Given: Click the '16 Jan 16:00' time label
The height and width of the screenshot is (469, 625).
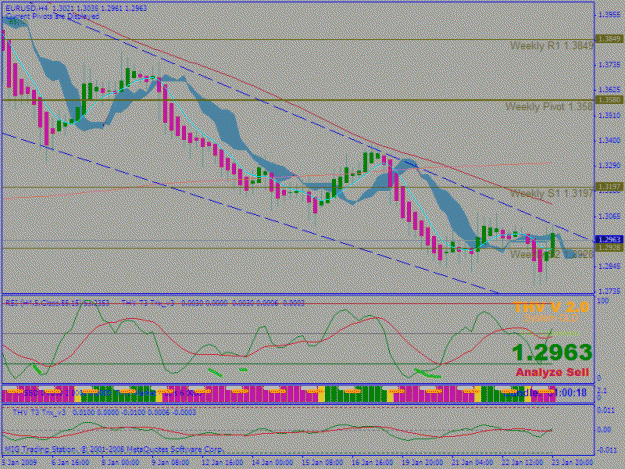Looking at the screenshot, I should [372, 463].
